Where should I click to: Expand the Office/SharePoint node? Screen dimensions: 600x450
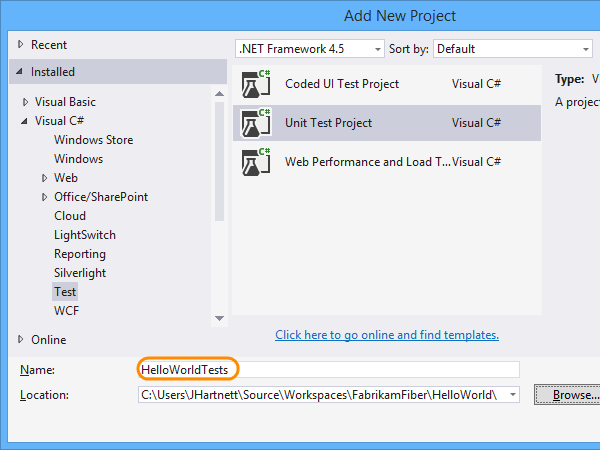pyautogui.click(x=45, y=197)
